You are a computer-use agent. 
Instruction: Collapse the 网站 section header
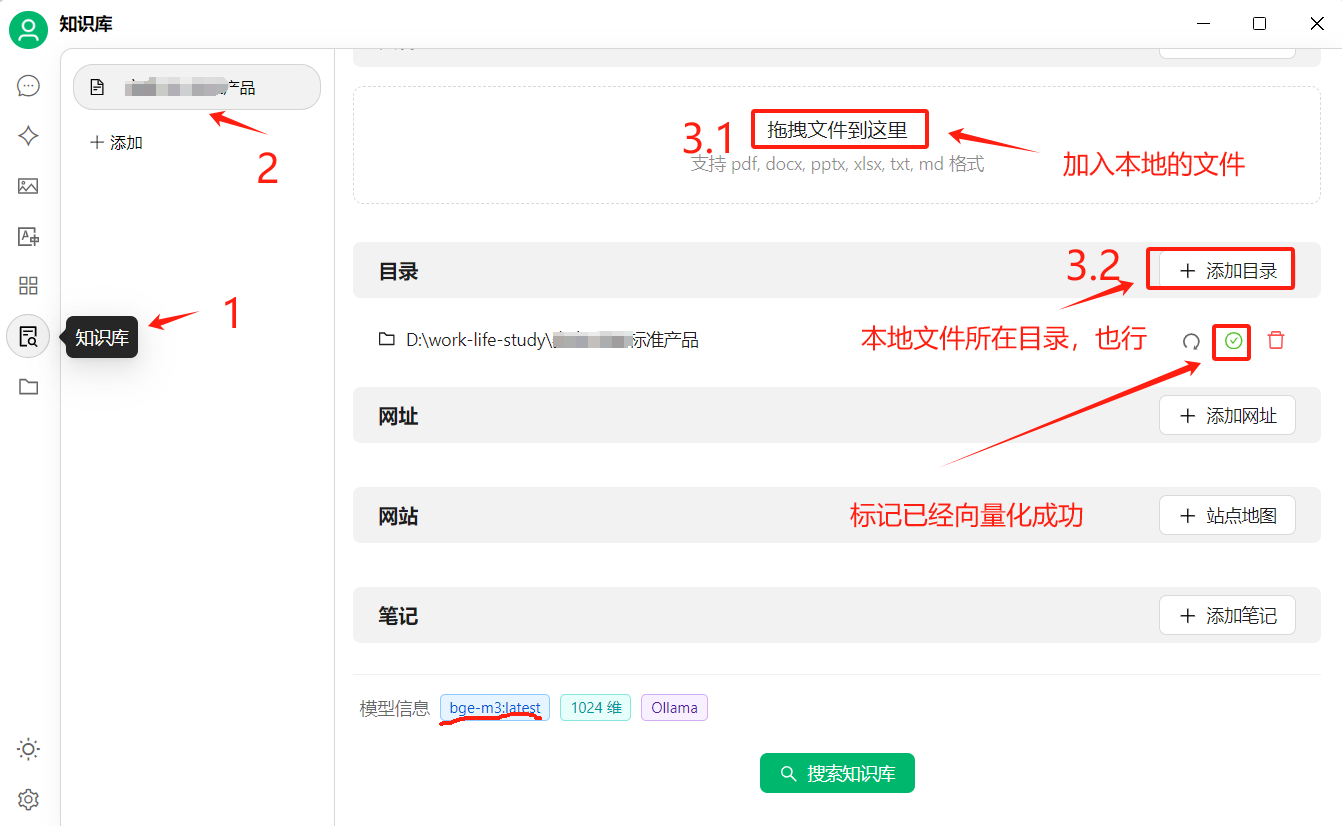tap(837, 516)
